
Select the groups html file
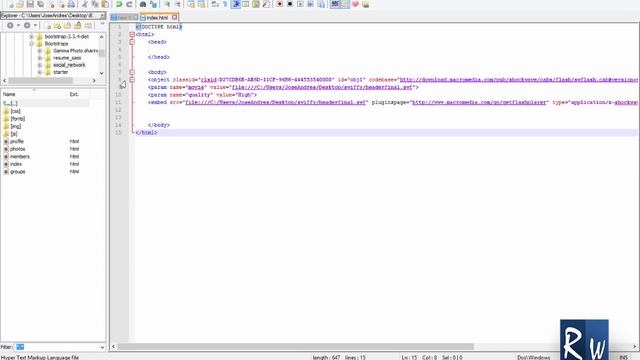click(18, 172)
